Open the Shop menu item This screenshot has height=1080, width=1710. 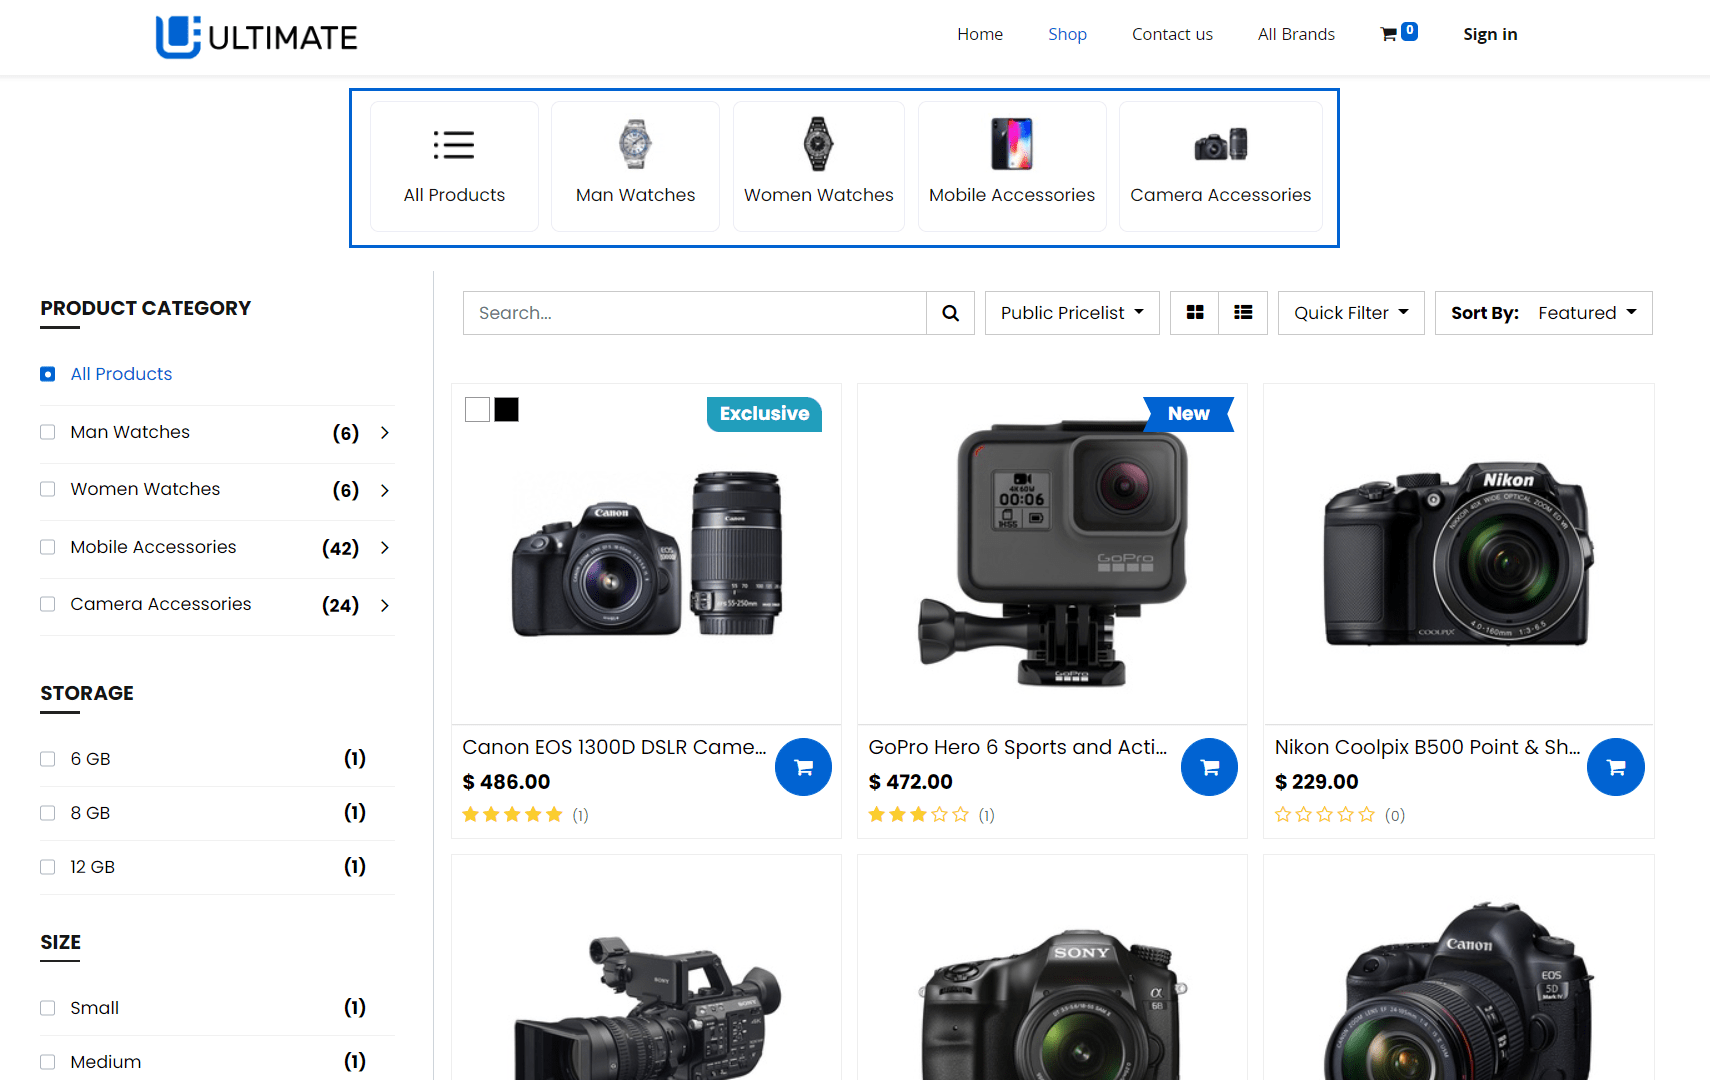coord(1067,34)
